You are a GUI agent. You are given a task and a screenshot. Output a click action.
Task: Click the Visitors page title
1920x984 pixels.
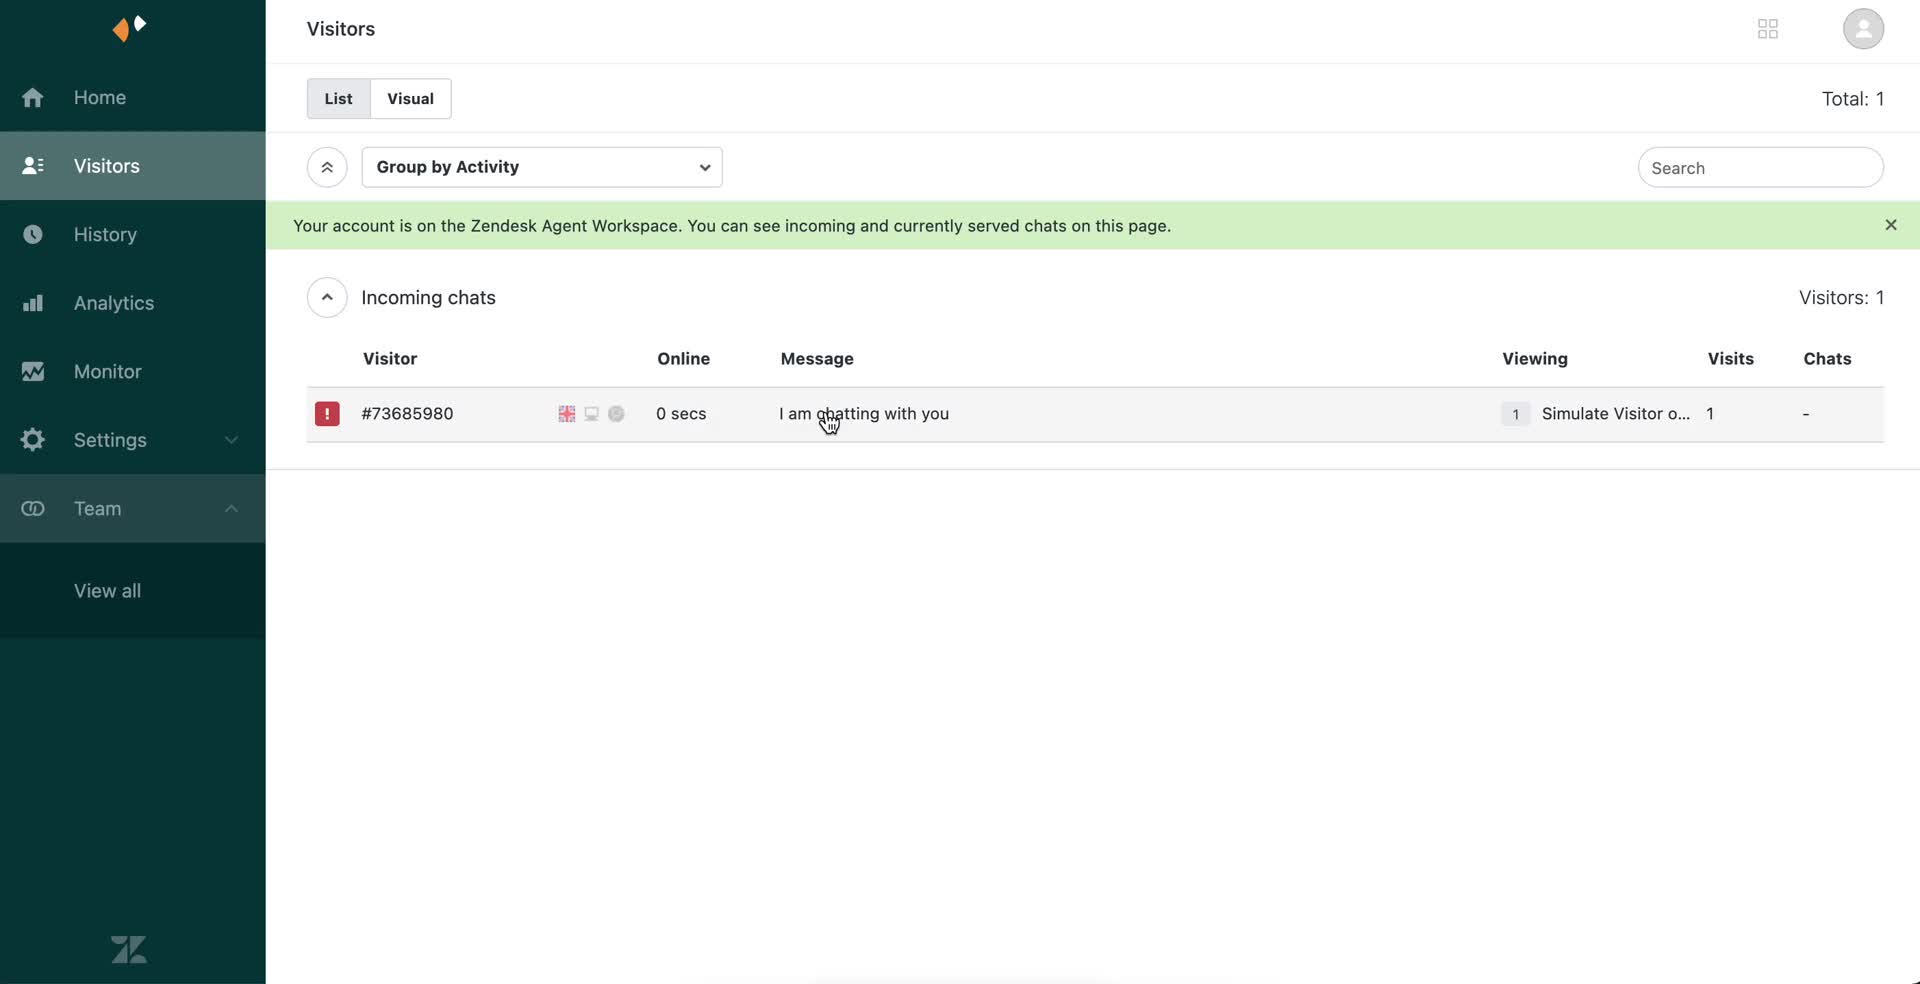click(341, 29)
